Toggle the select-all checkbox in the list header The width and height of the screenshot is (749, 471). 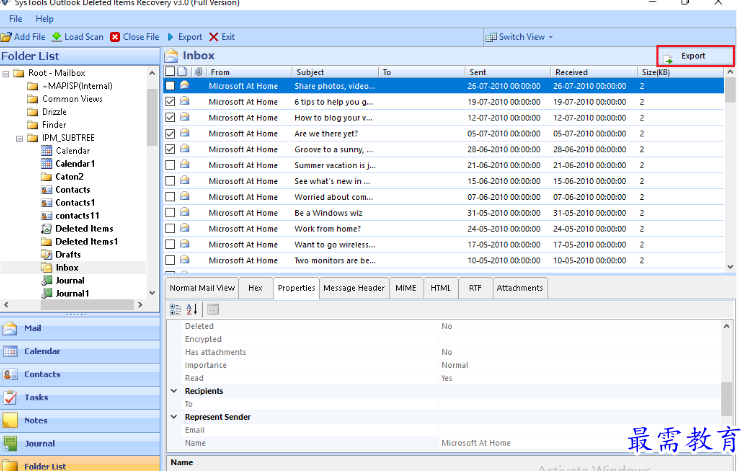(x=170, y=72)
